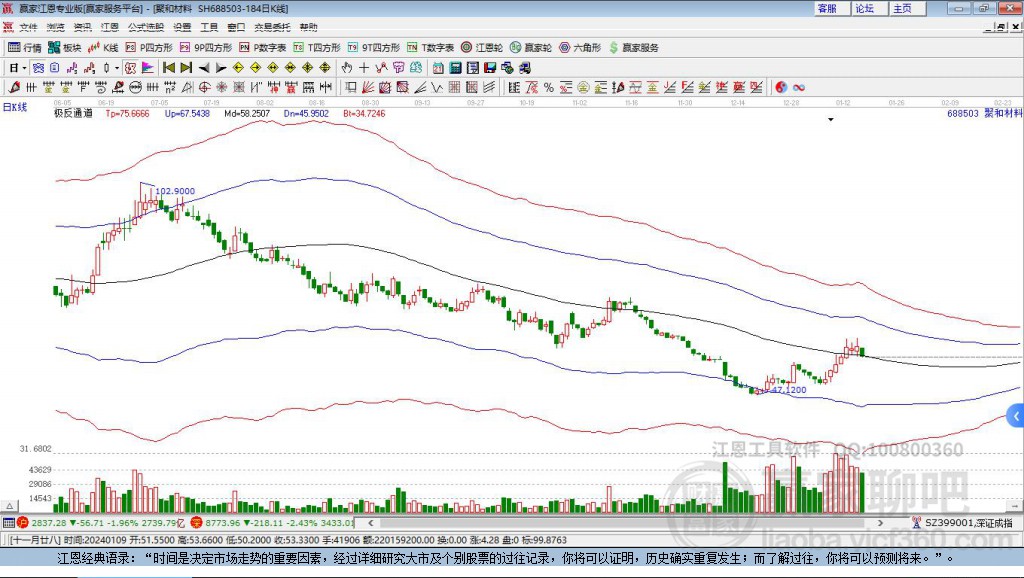Open 赢家服务 with the dollar icon

[633, 48]
